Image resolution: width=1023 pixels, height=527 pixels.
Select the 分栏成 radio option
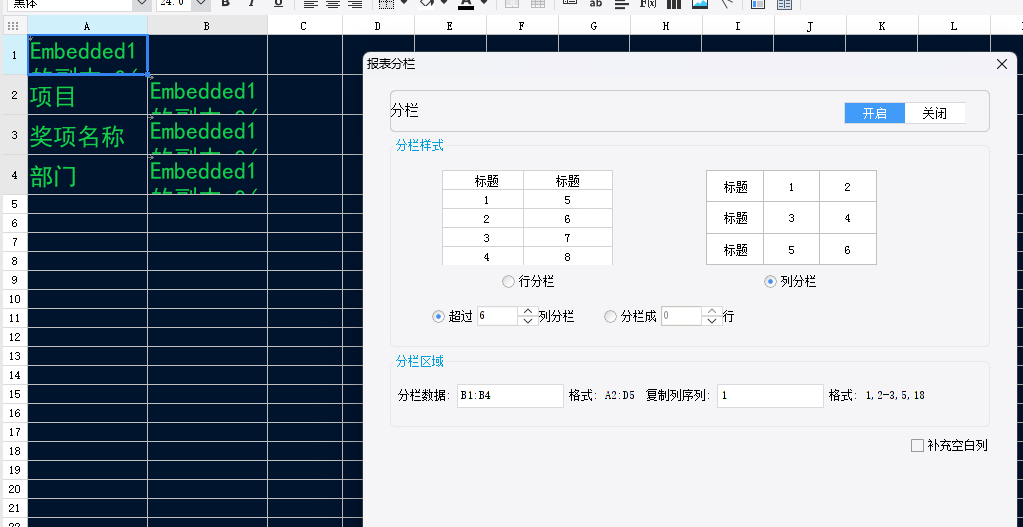click(x=611, y=316)
